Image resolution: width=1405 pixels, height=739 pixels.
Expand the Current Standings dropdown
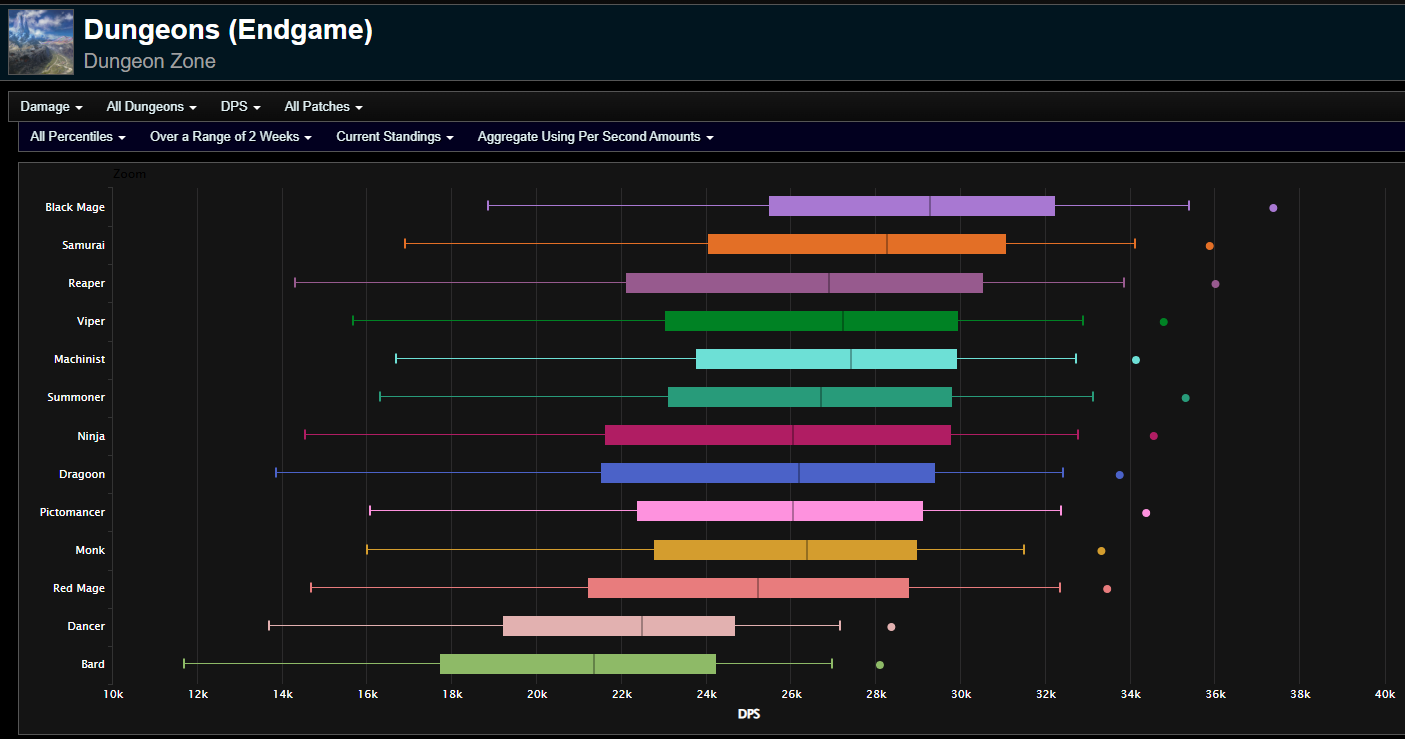395,137
